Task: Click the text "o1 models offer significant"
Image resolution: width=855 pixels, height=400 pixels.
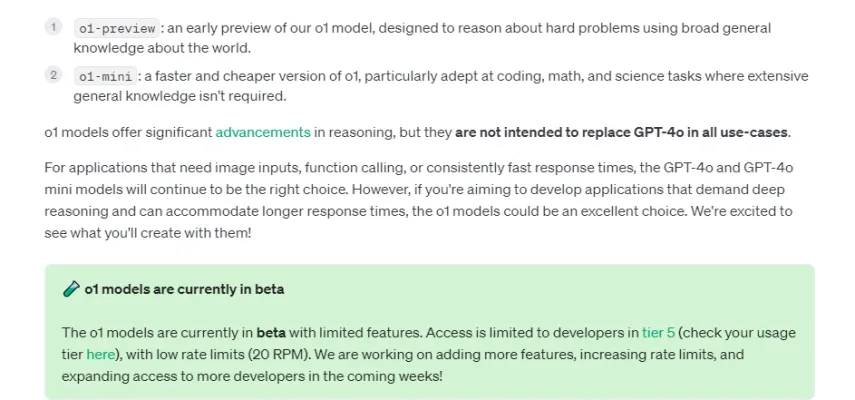Action: [x=128, y=132]
